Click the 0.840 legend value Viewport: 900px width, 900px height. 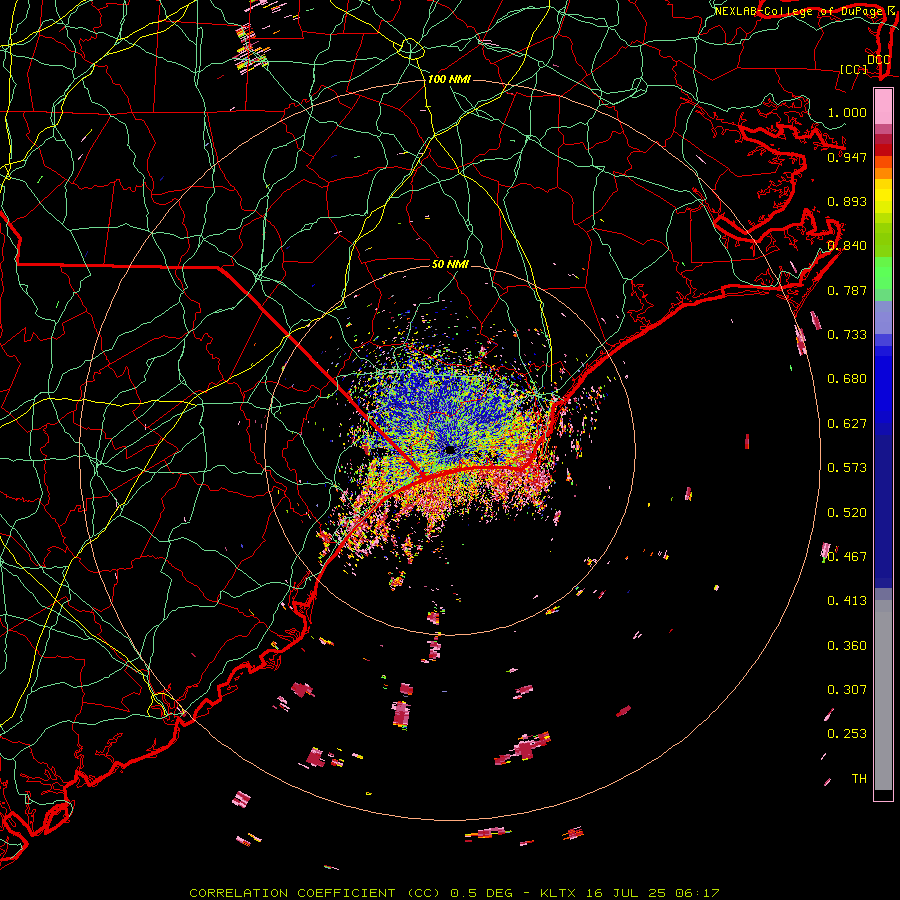(x=847, y=246)
